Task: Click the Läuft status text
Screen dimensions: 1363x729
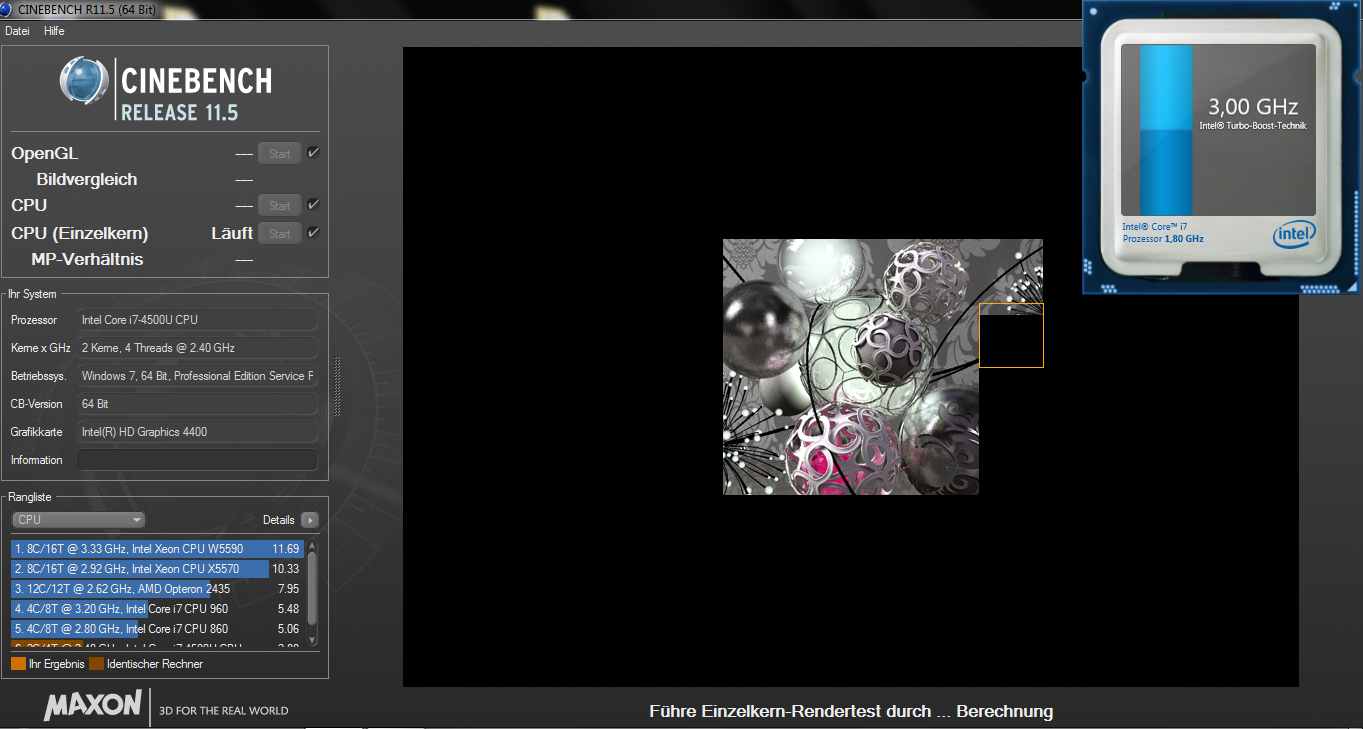Action: pyautogui.click(x=232, y=234)
